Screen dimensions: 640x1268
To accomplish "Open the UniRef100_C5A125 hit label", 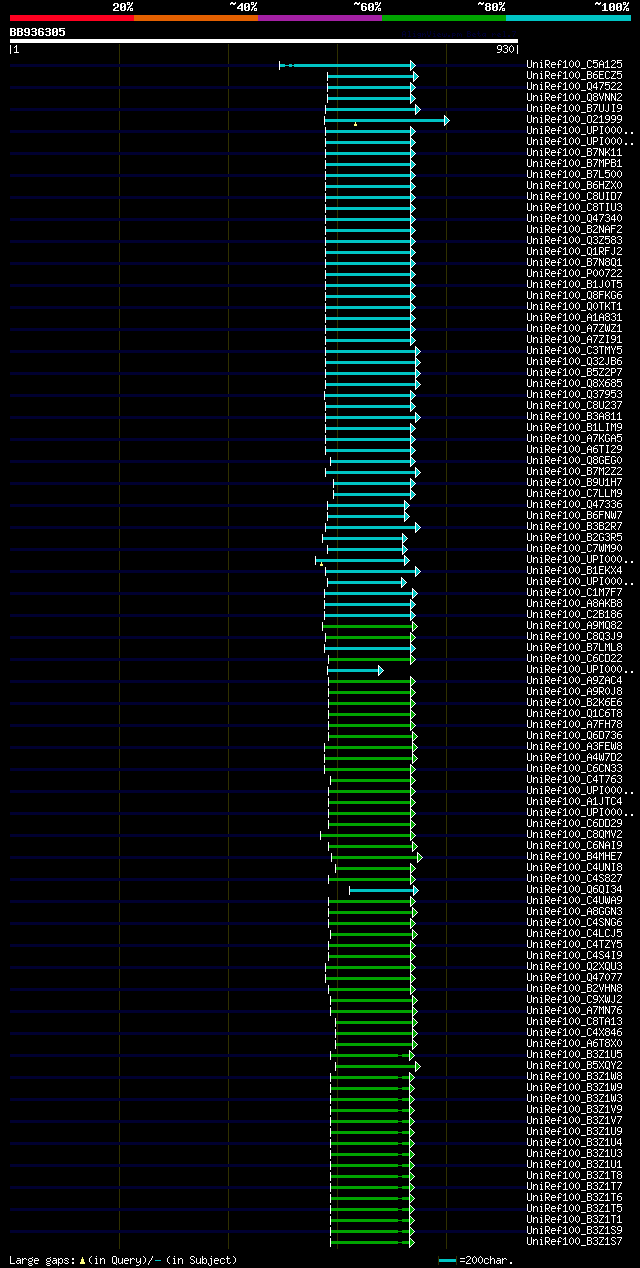I will coord(574,64).
